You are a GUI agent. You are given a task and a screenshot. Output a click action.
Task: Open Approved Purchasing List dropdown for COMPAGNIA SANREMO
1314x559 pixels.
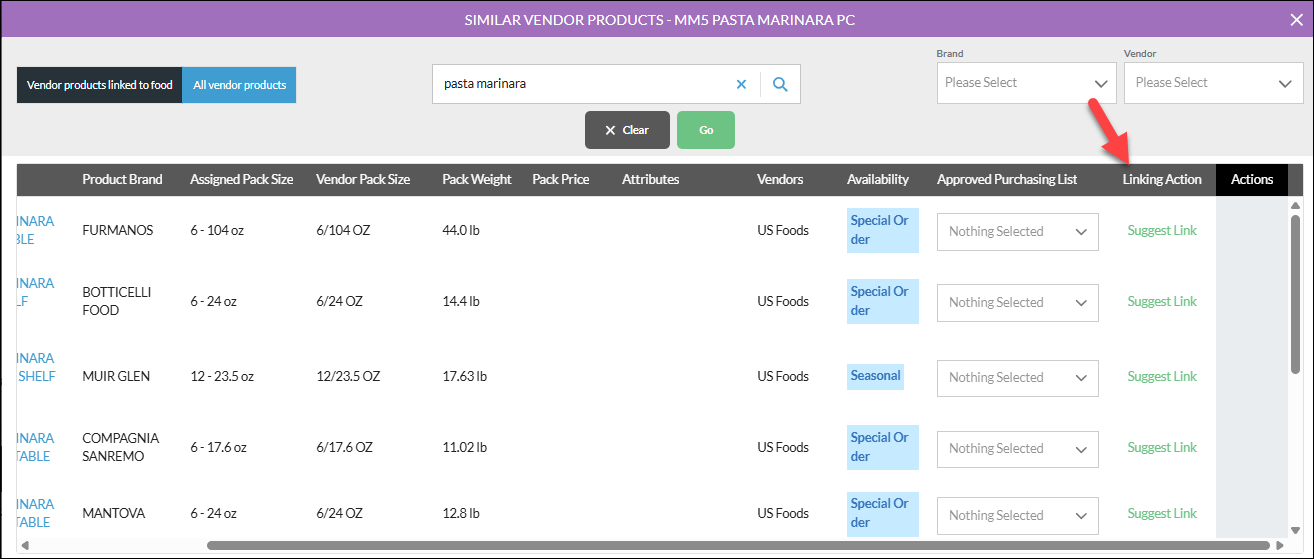point(1017,448)
